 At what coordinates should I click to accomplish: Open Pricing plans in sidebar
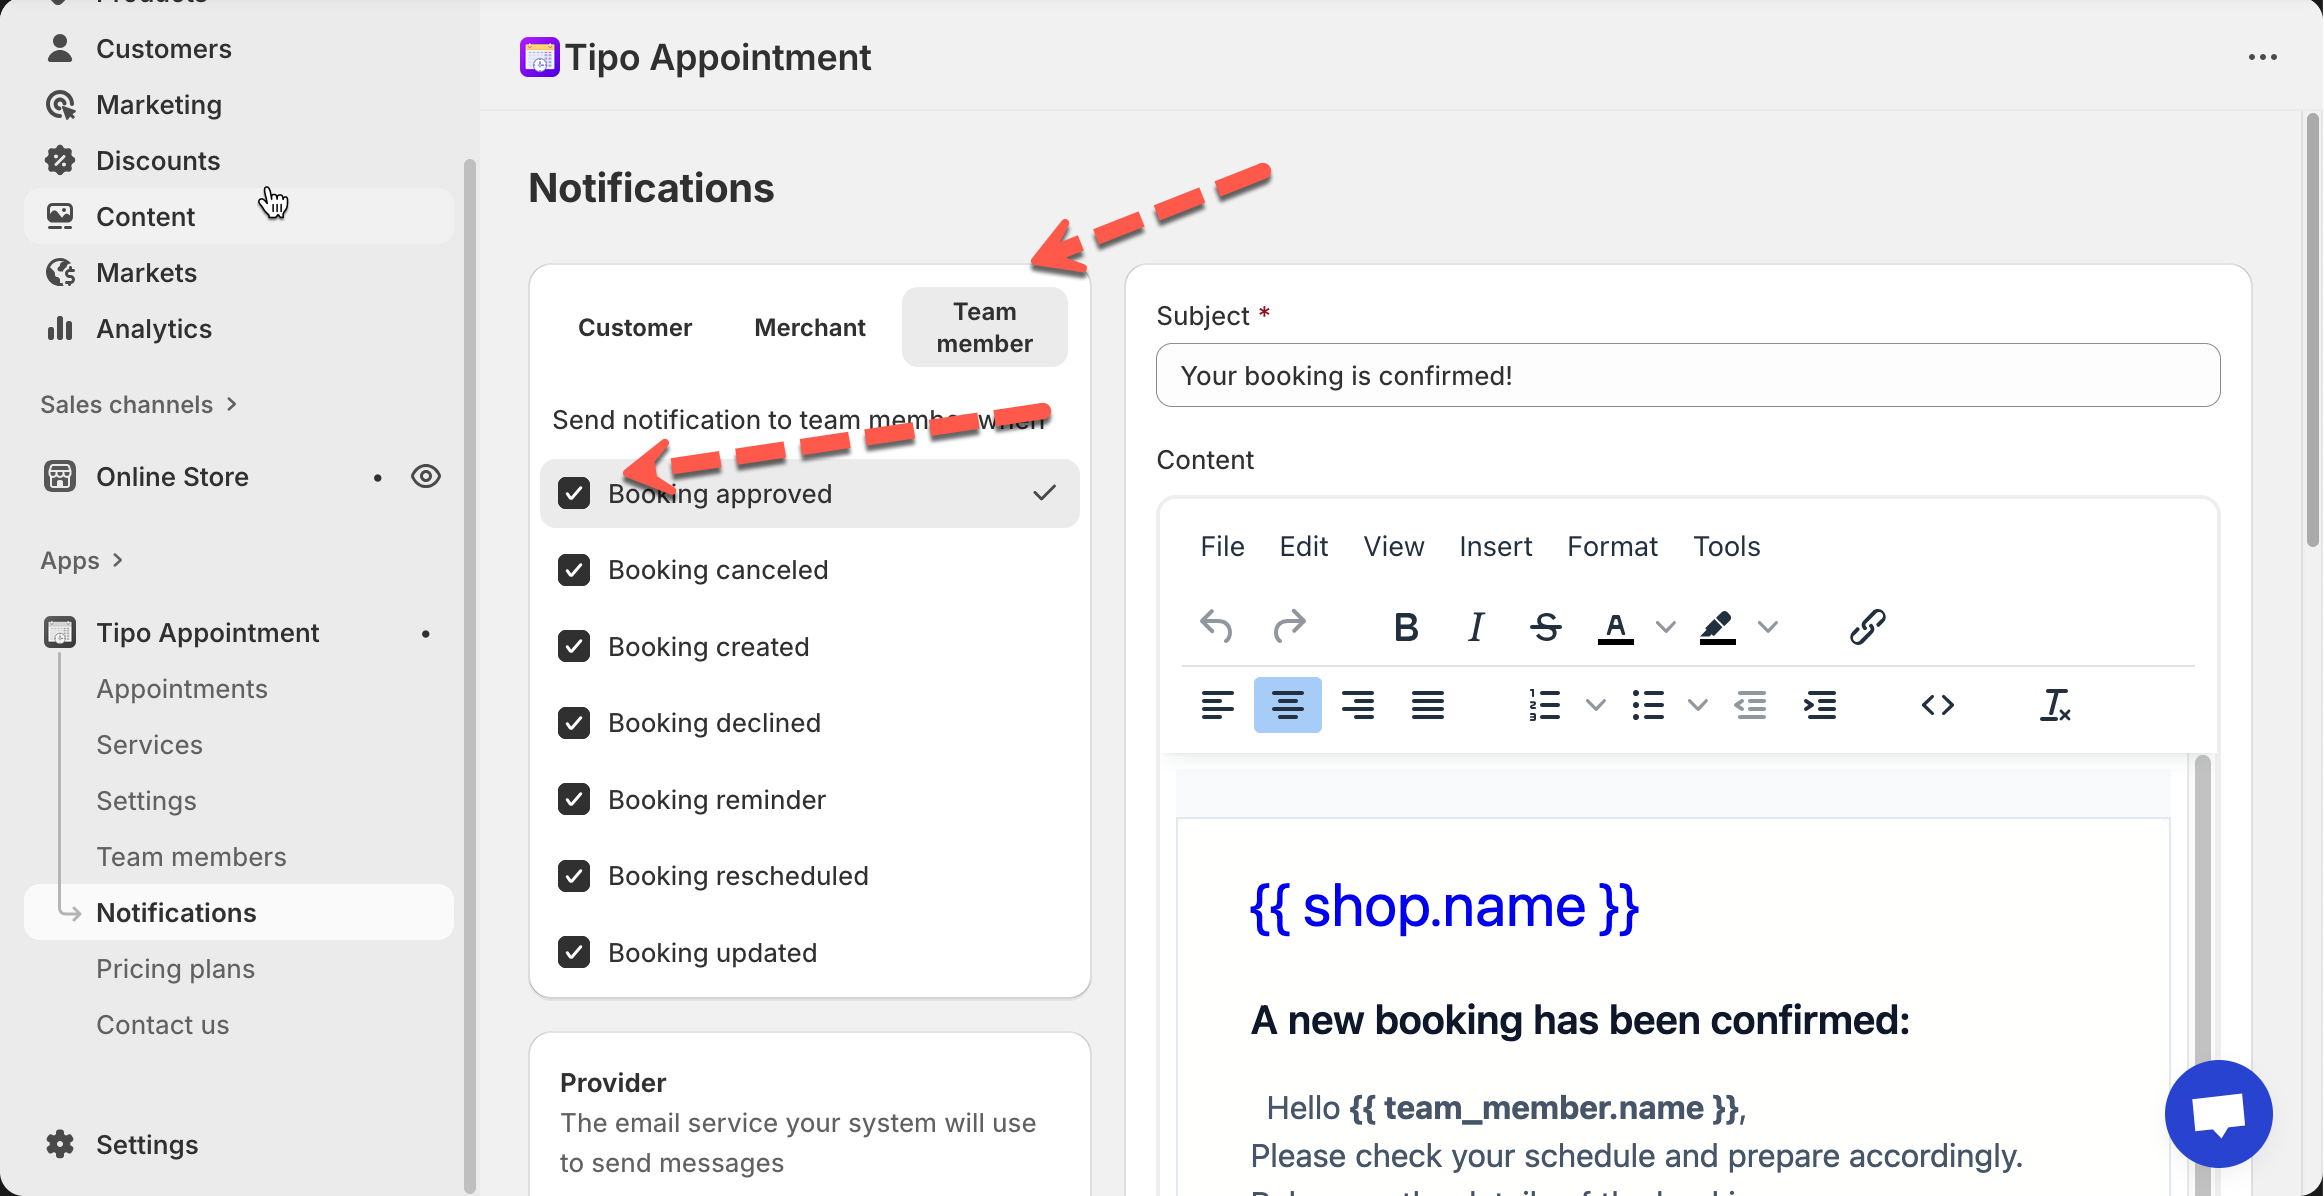175,968
